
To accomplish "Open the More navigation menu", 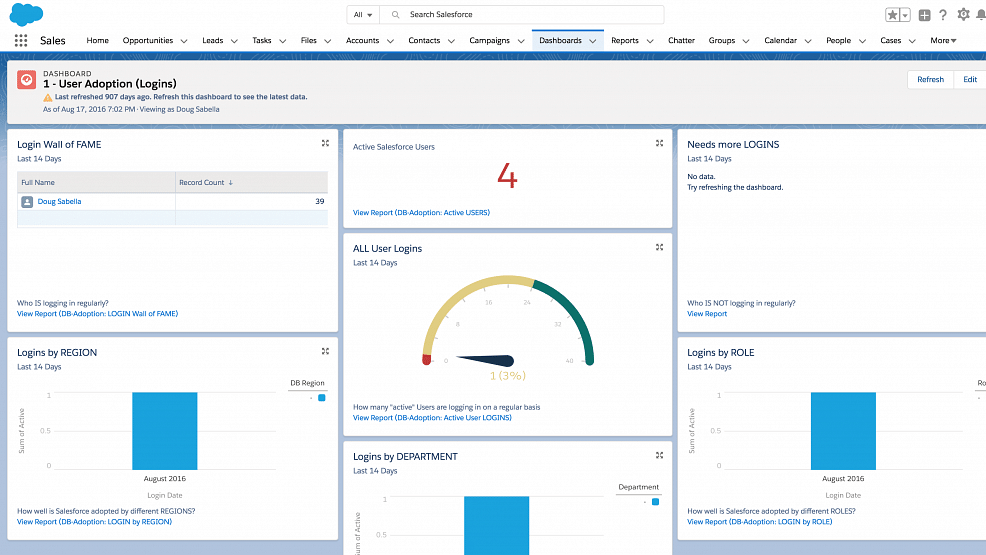I will tap(943, 40).
